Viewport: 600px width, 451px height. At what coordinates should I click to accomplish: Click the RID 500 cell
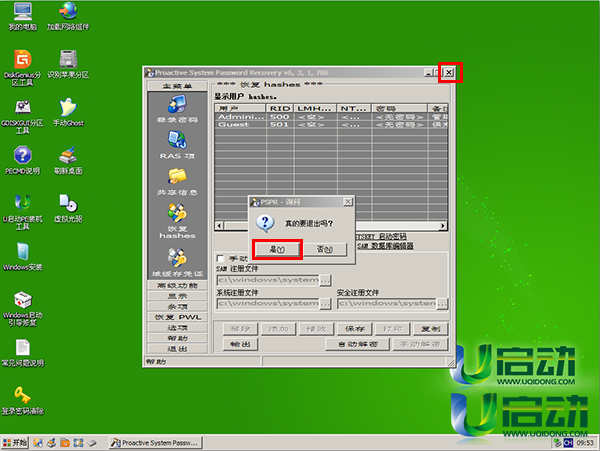(280, 117)
